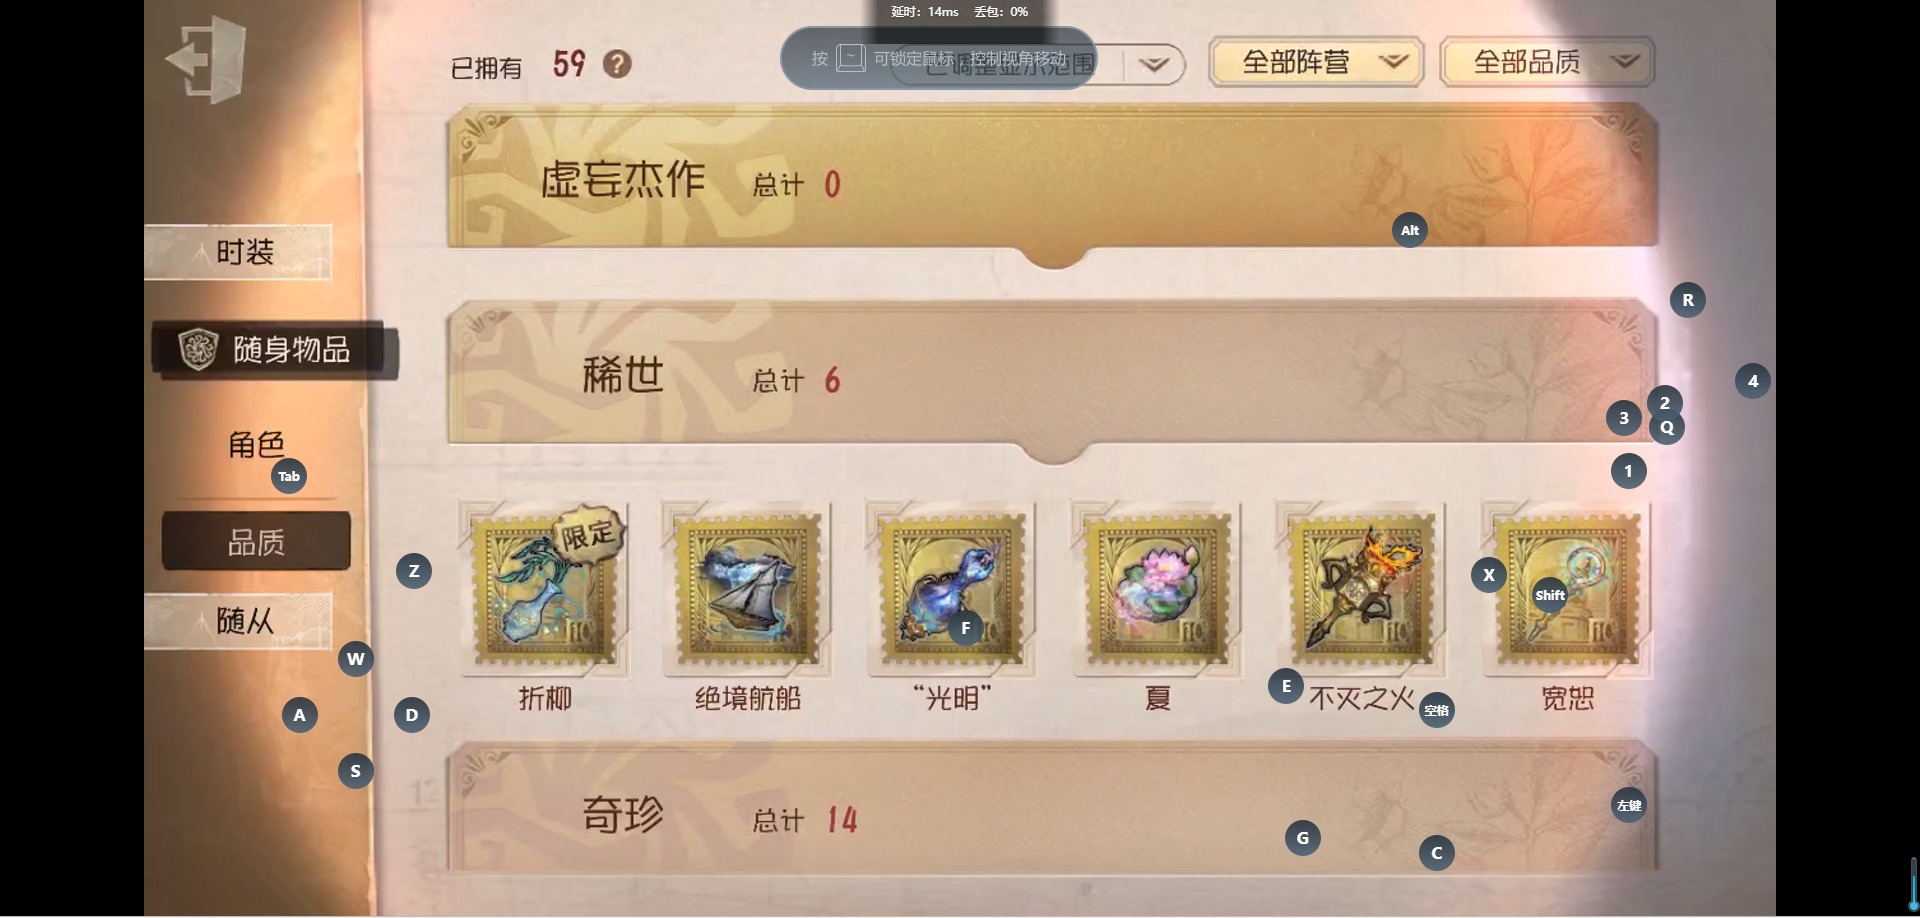Screen dimensions: 1920x918
Task: Toggle the 奇珍 category section
Action: pyautogui.click(x=1052, y=810)
